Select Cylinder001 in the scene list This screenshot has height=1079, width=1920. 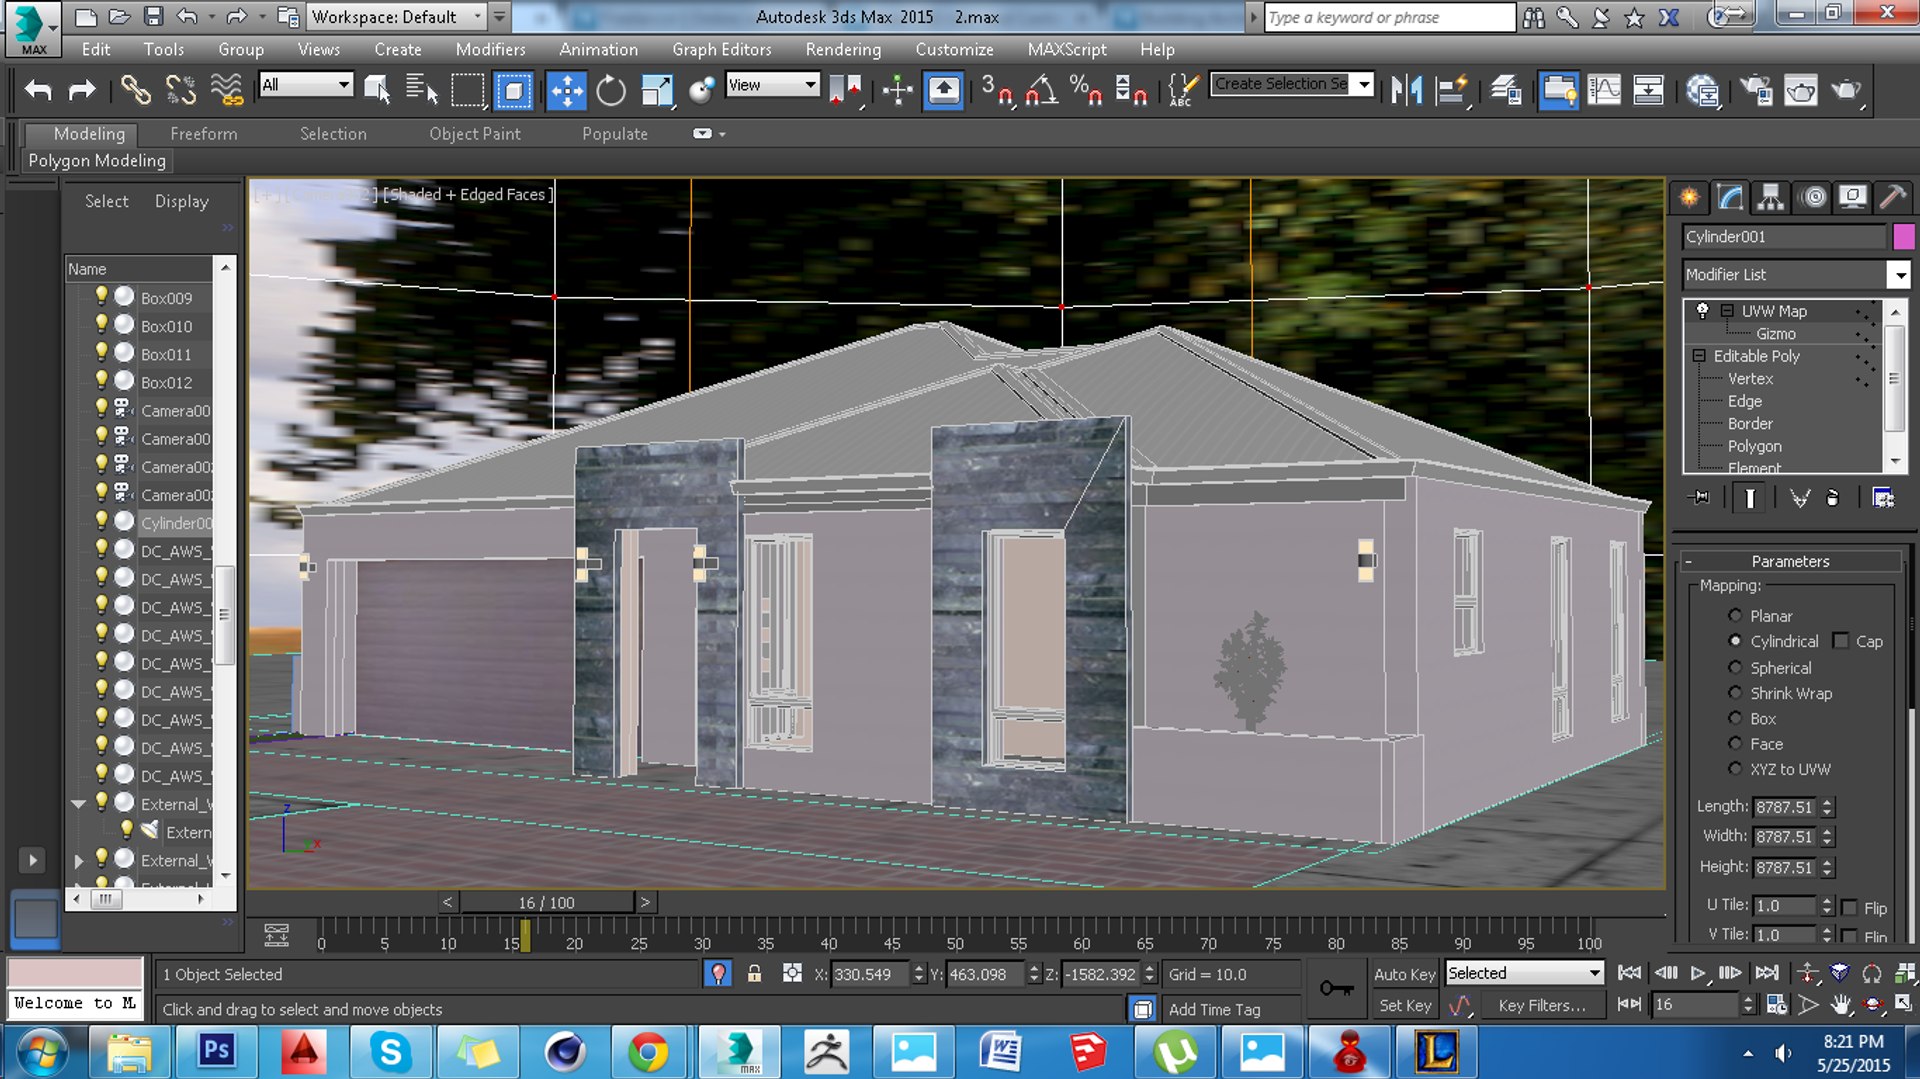coord(176,522)
